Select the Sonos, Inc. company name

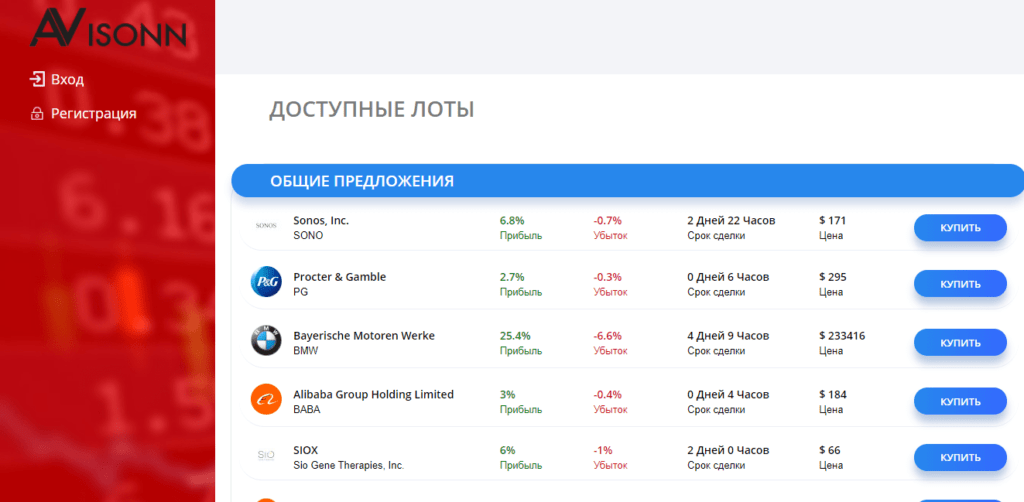321,221
